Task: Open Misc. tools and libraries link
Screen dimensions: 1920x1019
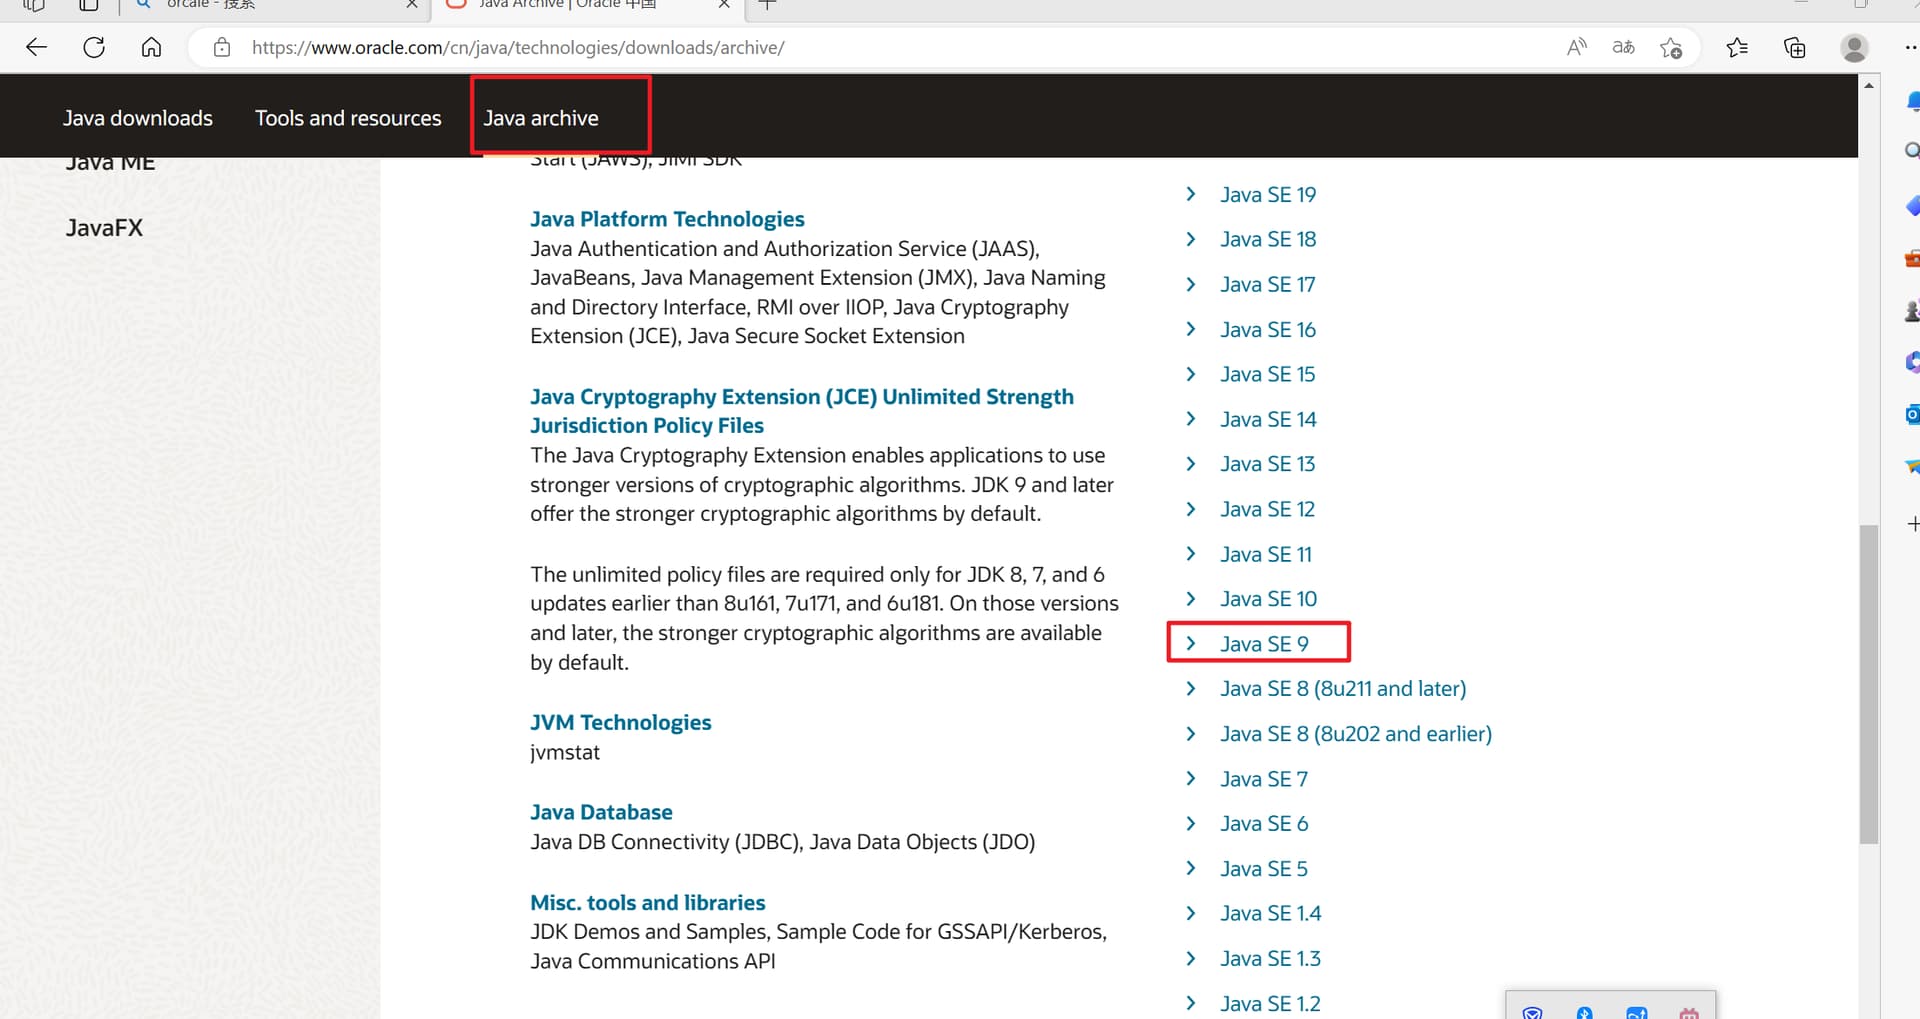Action: [647, 903]
